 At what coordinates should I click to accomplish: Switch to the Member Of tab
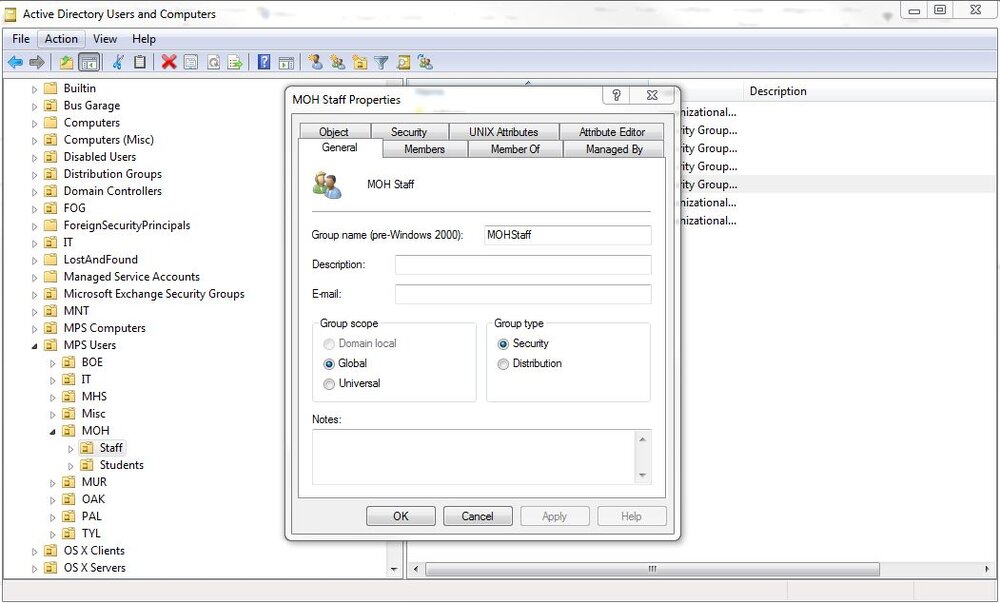[515, 149]
